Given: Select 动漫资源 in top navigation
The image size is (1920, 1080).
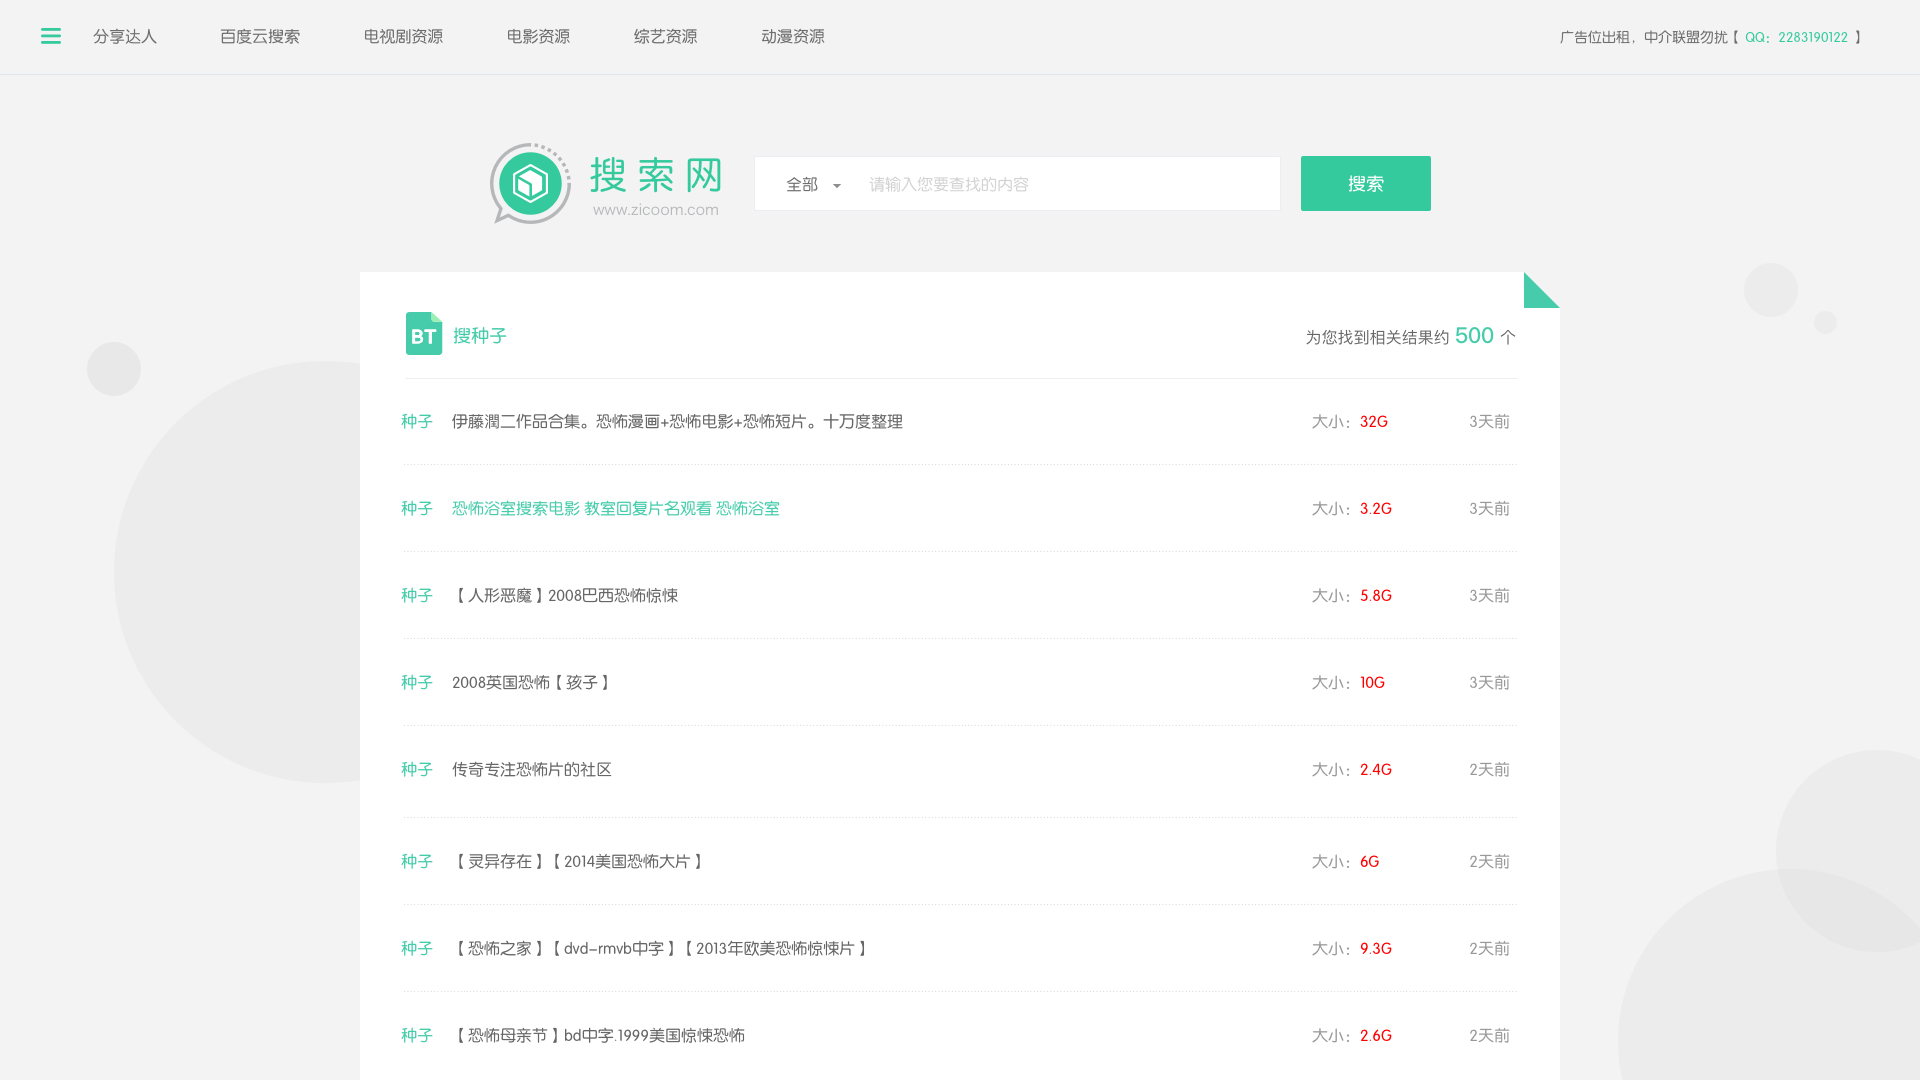Looking at the screenshot, I should pyautogui.click(x=793, y=36).
